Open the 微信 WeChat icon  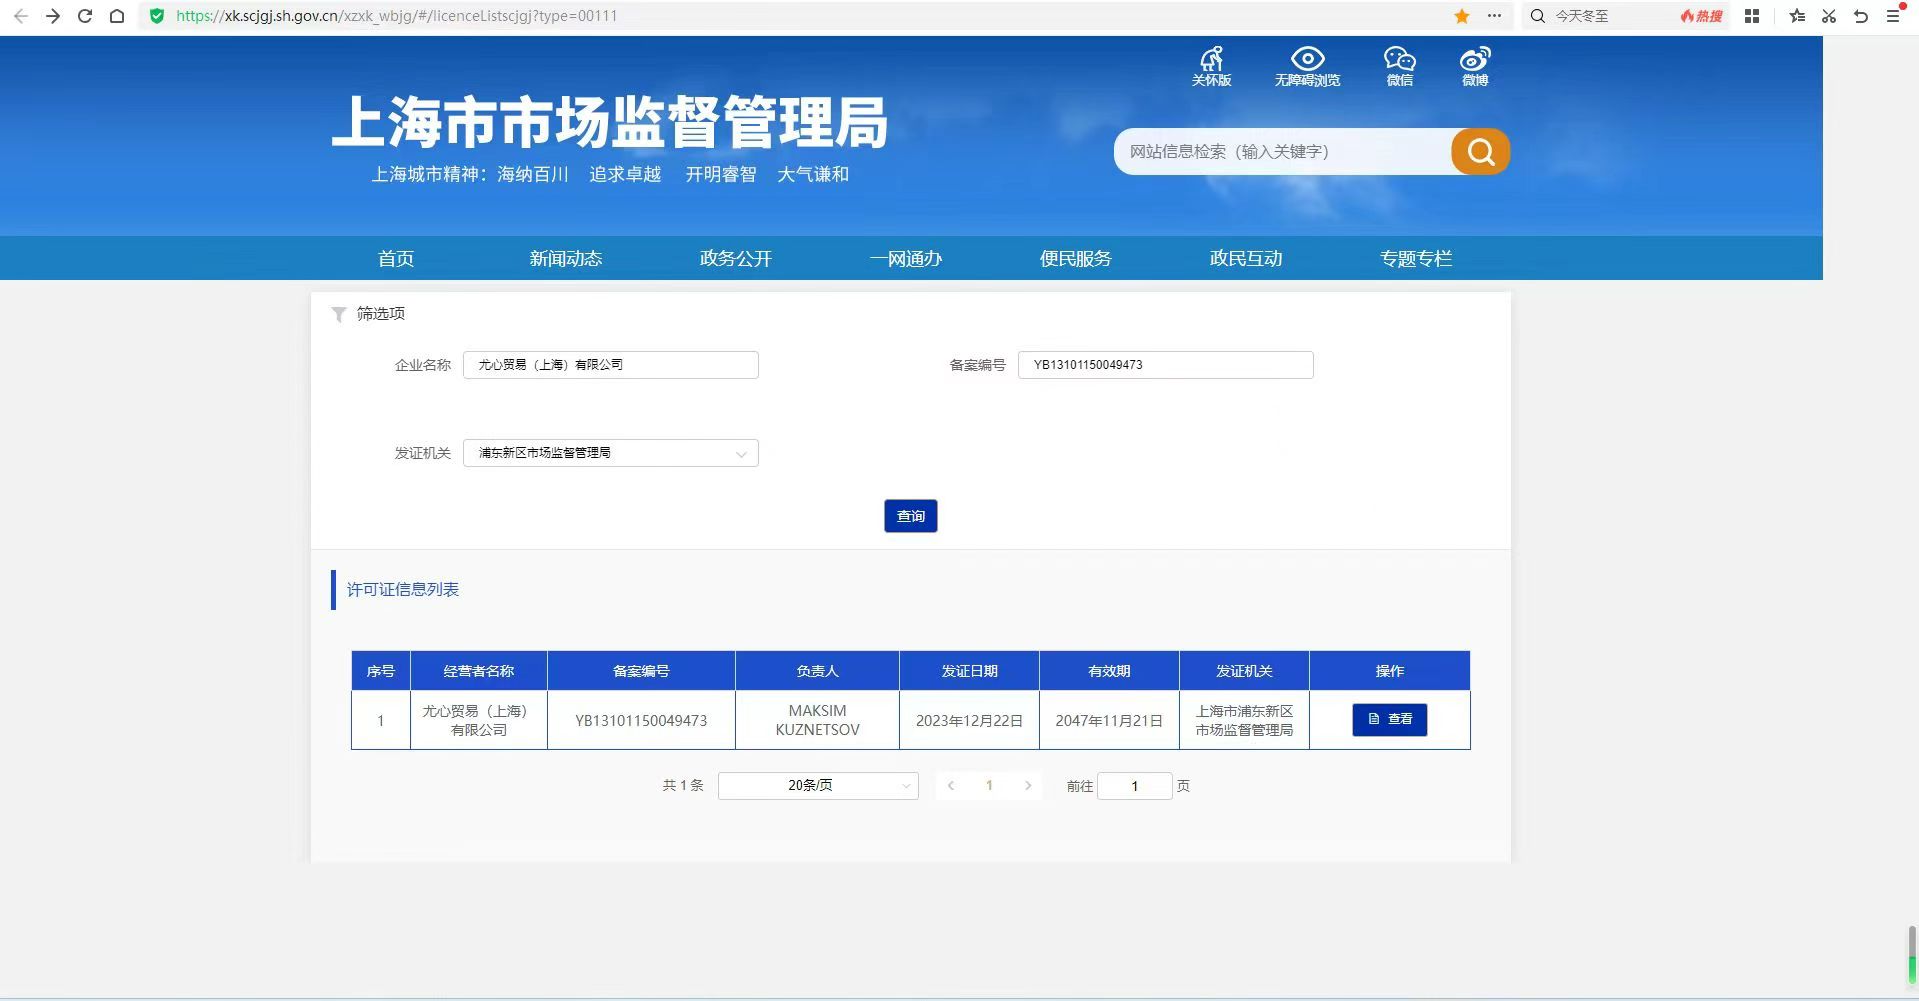coord(1399,66)
